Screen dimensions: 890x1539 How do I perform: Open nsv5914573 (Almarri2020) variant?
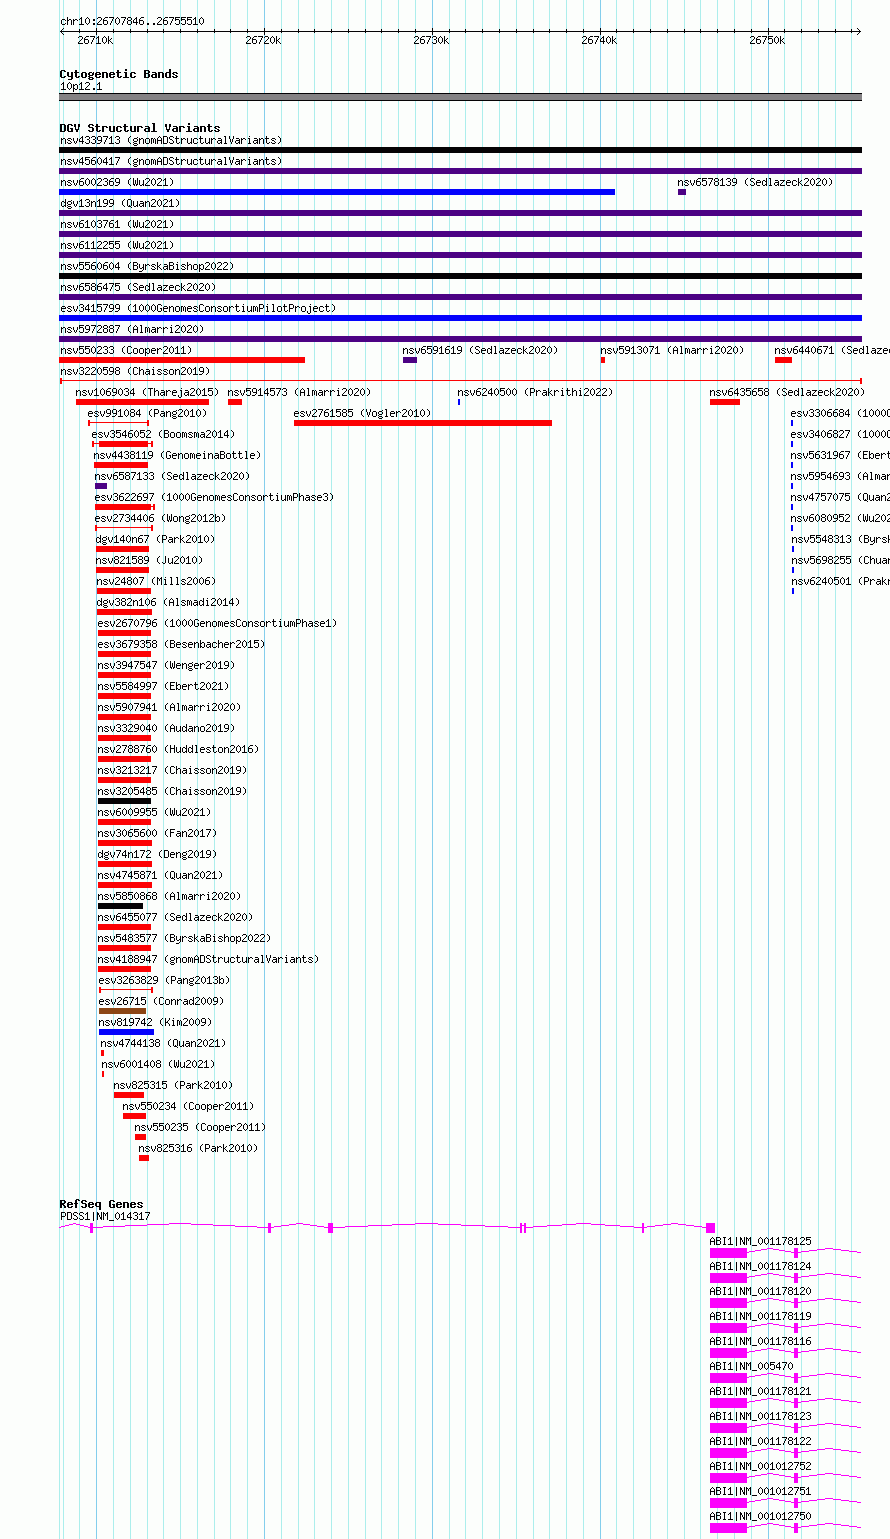click(299, 392)
